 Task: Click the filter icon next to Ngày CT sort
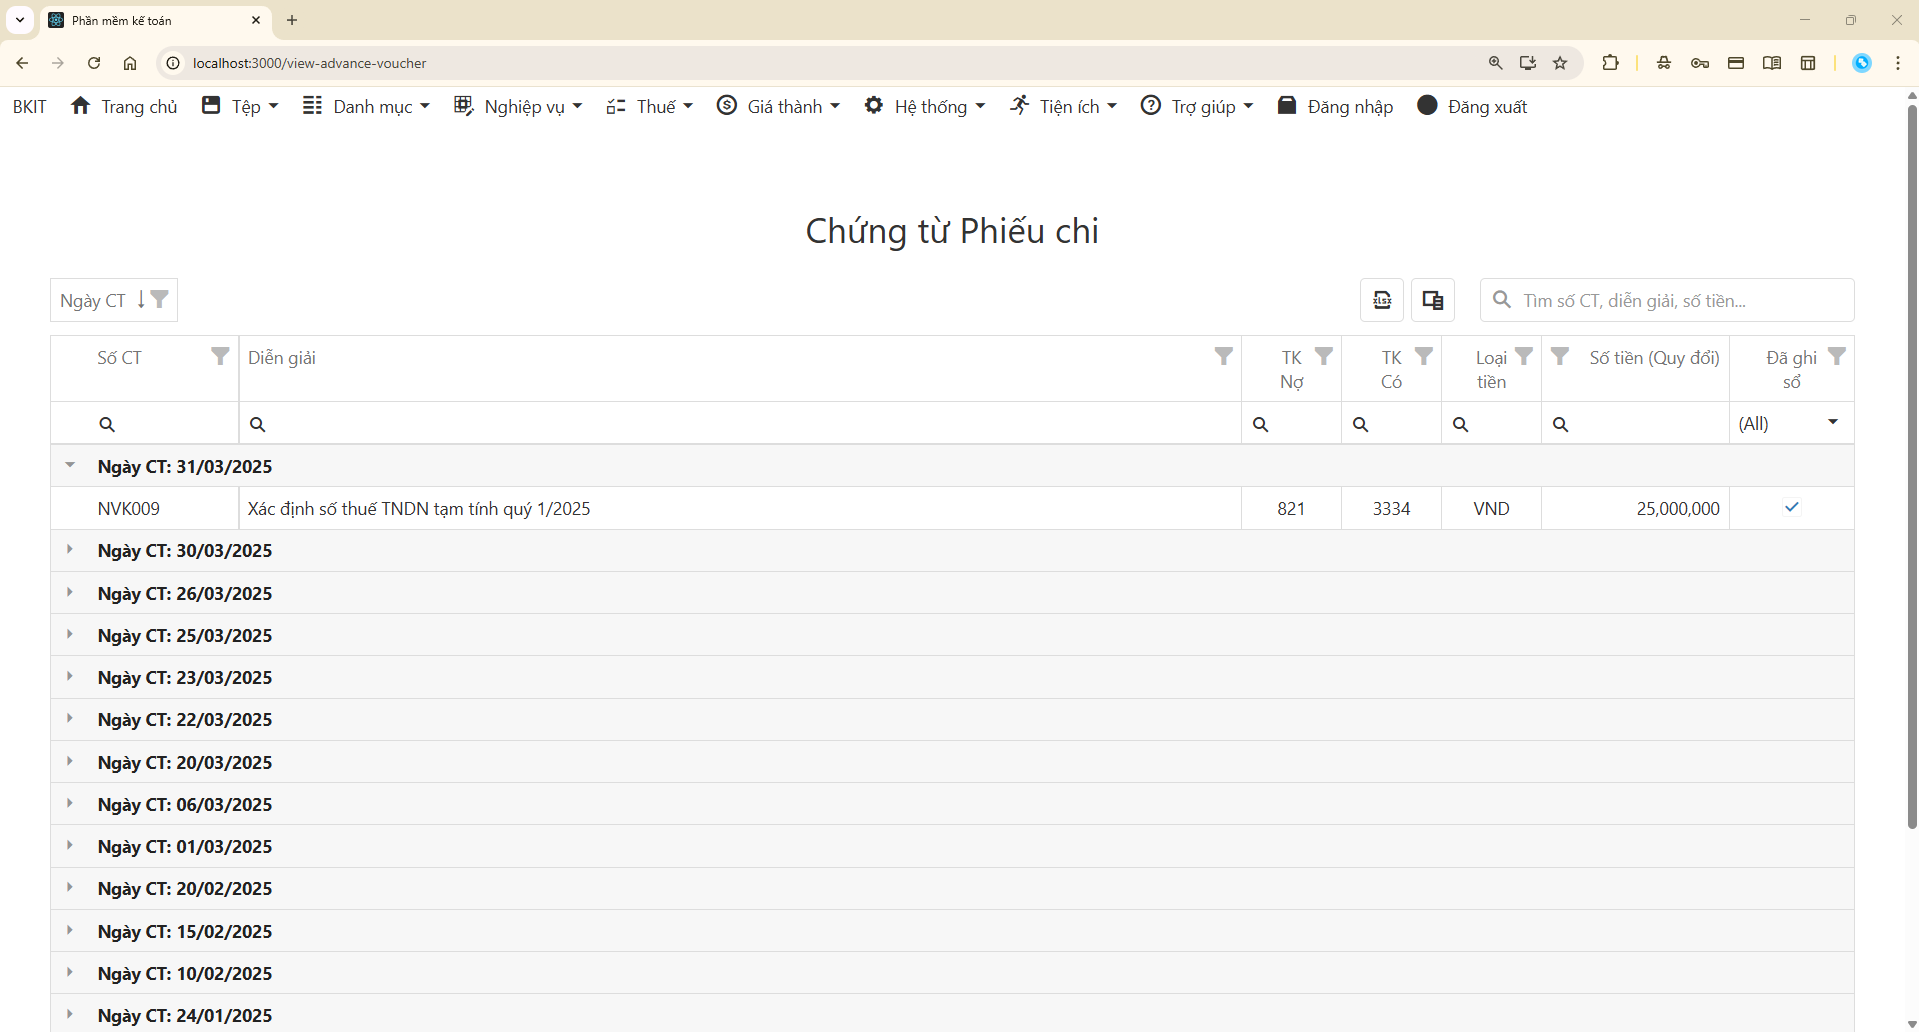tap(161, 299)
